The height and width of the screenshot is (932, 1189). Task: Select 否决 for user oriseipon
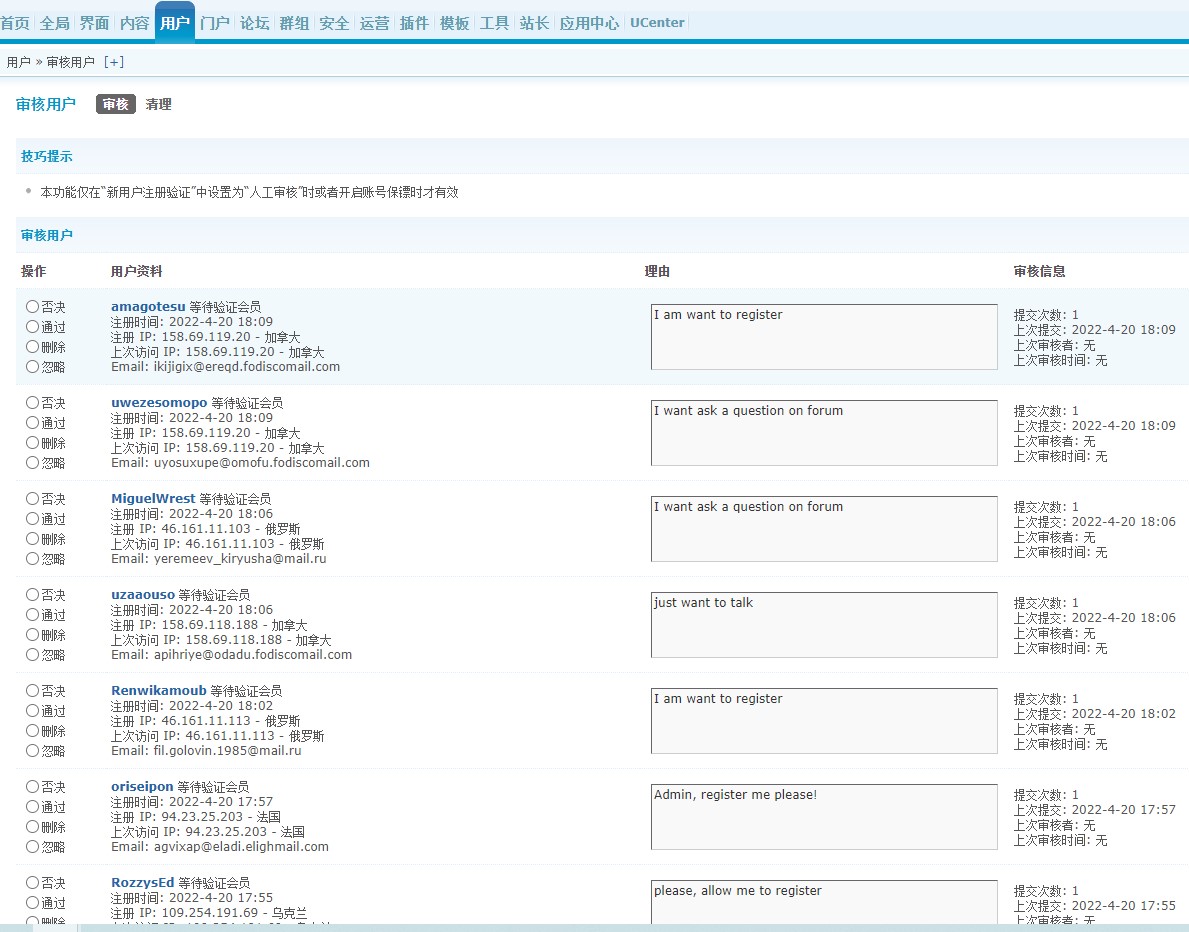33,787
